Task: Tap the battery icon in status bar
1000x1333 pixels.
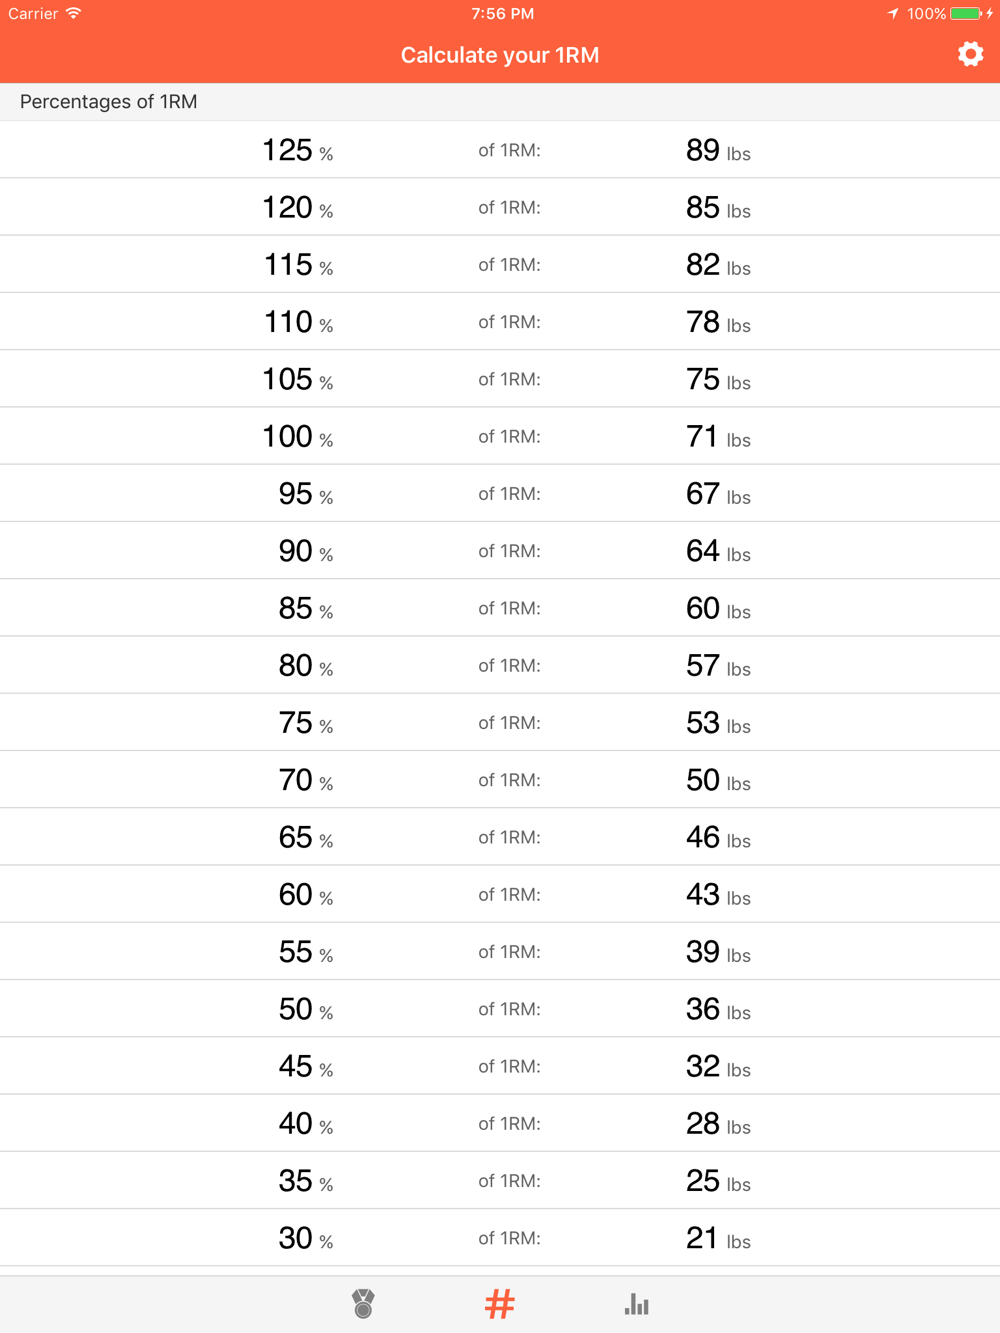Action: (x=966, y=14)
